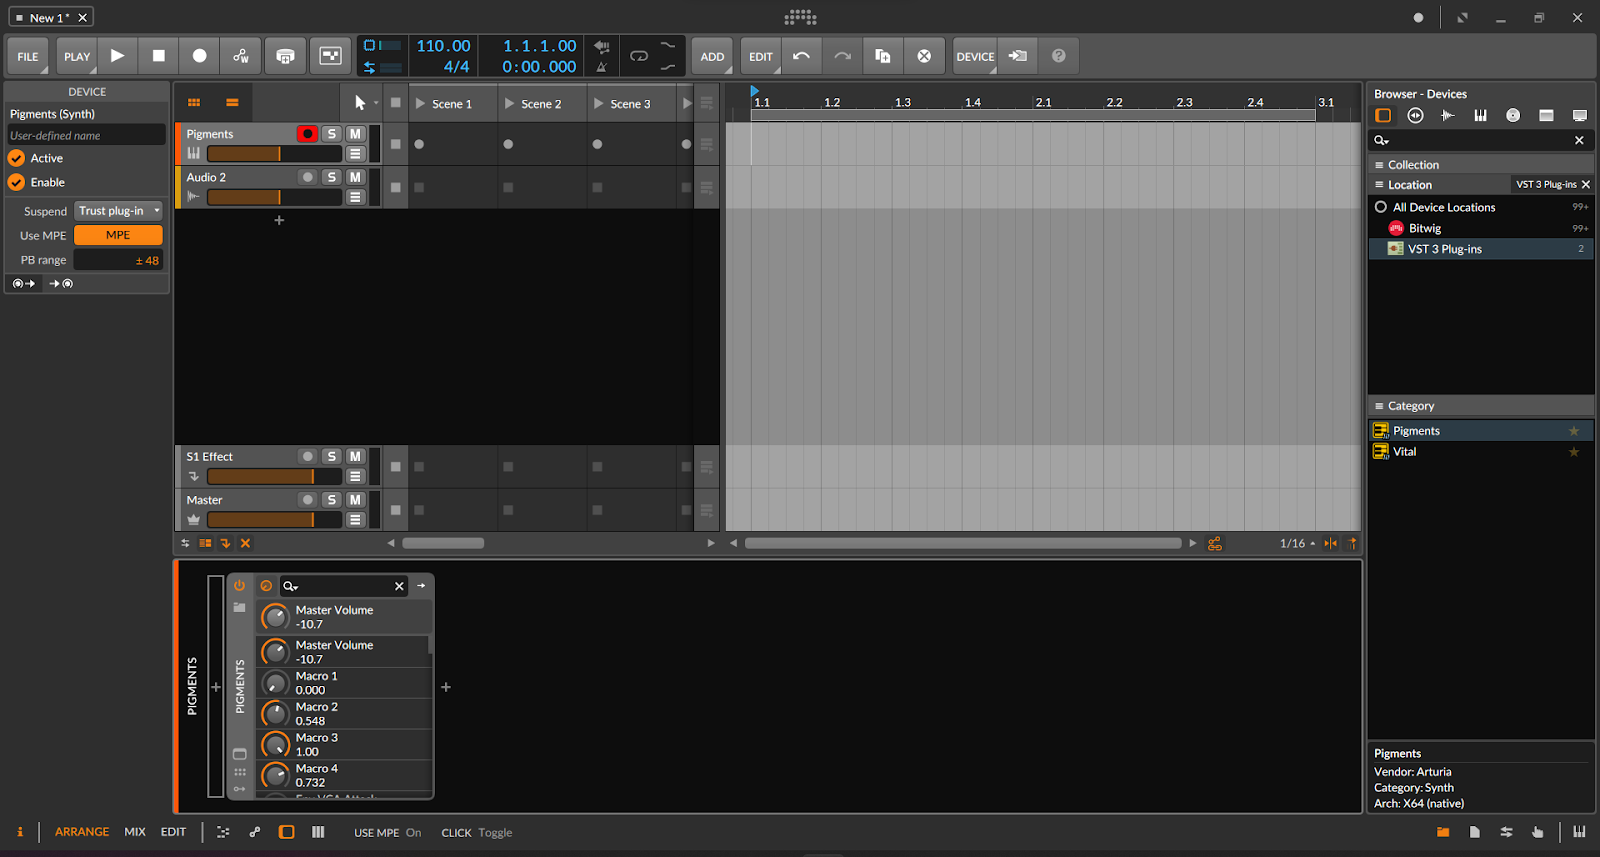1600x857 pixels.
Task: Select the All Device Locations radio button
Action: point(1381,207)
